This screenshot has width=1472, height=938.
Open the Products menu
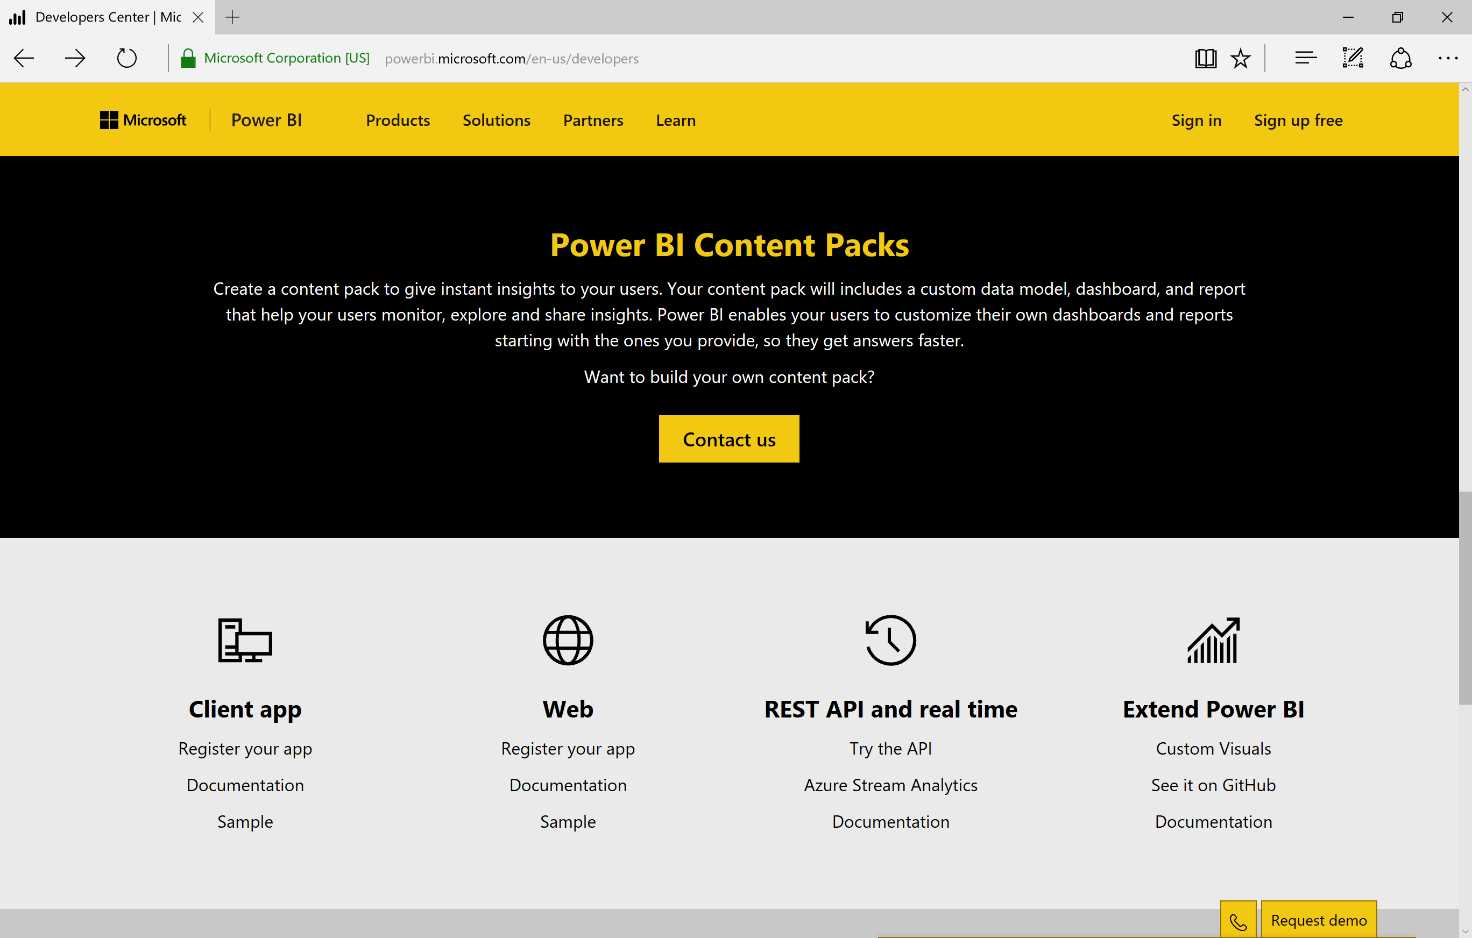tap(398, 120)
